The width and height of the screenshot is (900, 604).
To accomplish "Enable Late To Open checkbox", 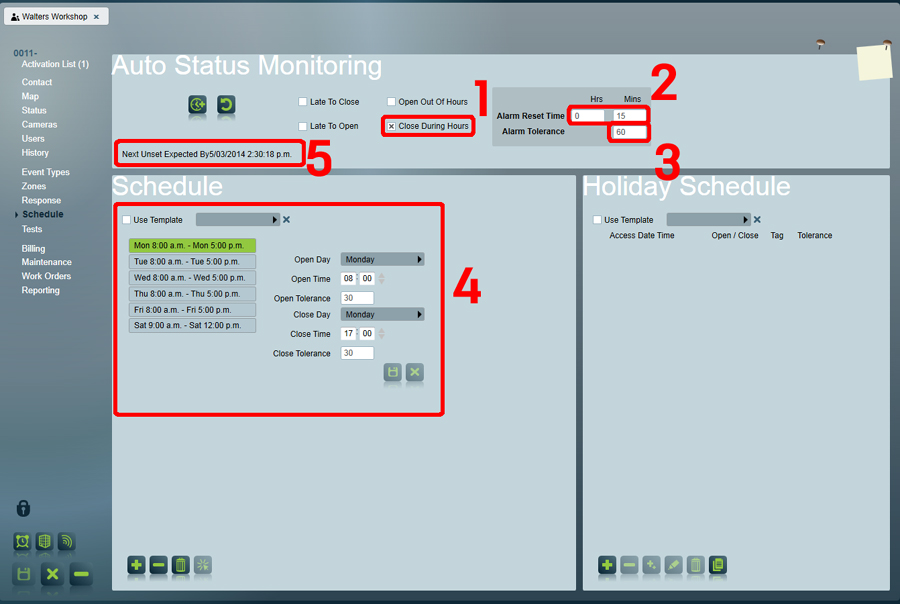I will [302, 126].
